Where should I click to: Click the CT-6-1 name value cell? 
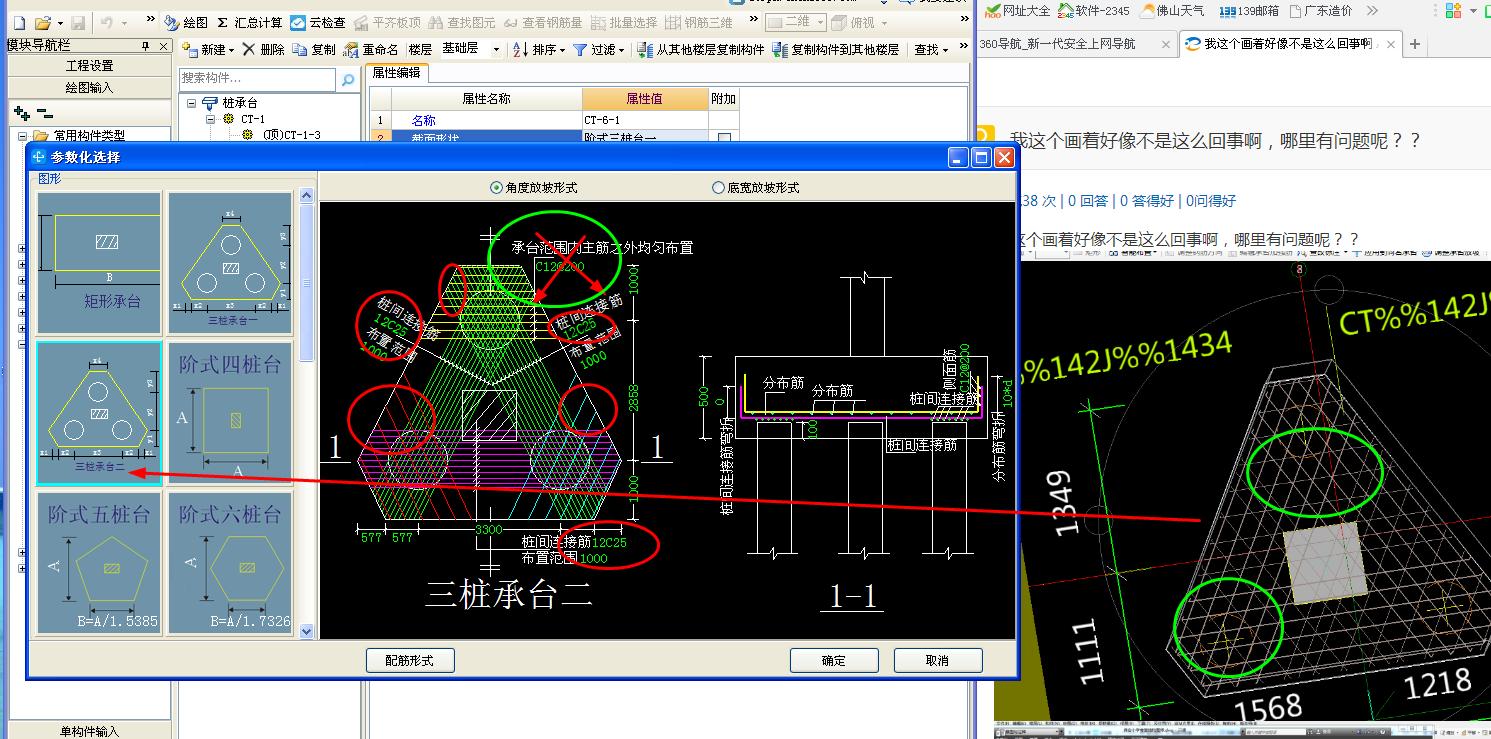(645, 120)
